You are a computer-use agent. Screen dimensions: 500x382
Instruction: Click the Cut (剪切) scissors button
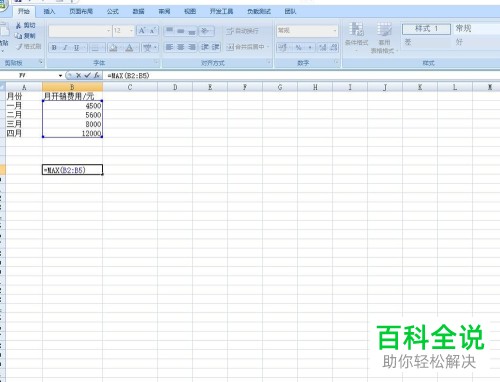click(x=25, y=25)
